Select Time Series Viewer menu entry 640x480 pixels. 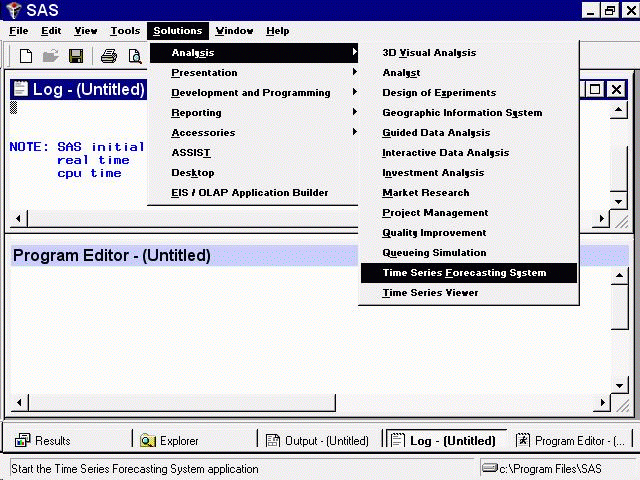click(x=430, y=293)
